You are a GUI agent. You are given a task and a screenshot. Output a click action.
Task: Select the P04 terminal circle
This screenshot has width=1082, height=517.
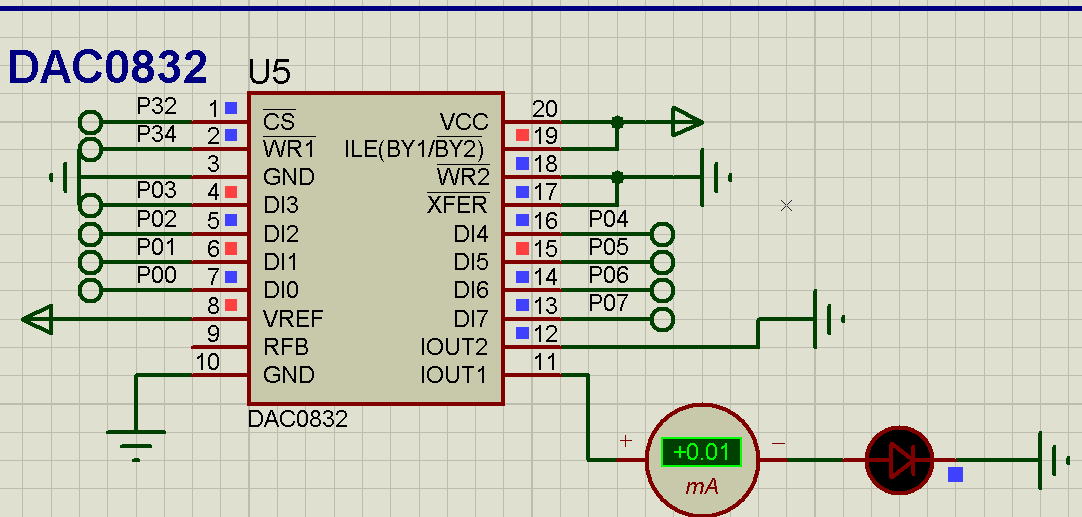662,234
